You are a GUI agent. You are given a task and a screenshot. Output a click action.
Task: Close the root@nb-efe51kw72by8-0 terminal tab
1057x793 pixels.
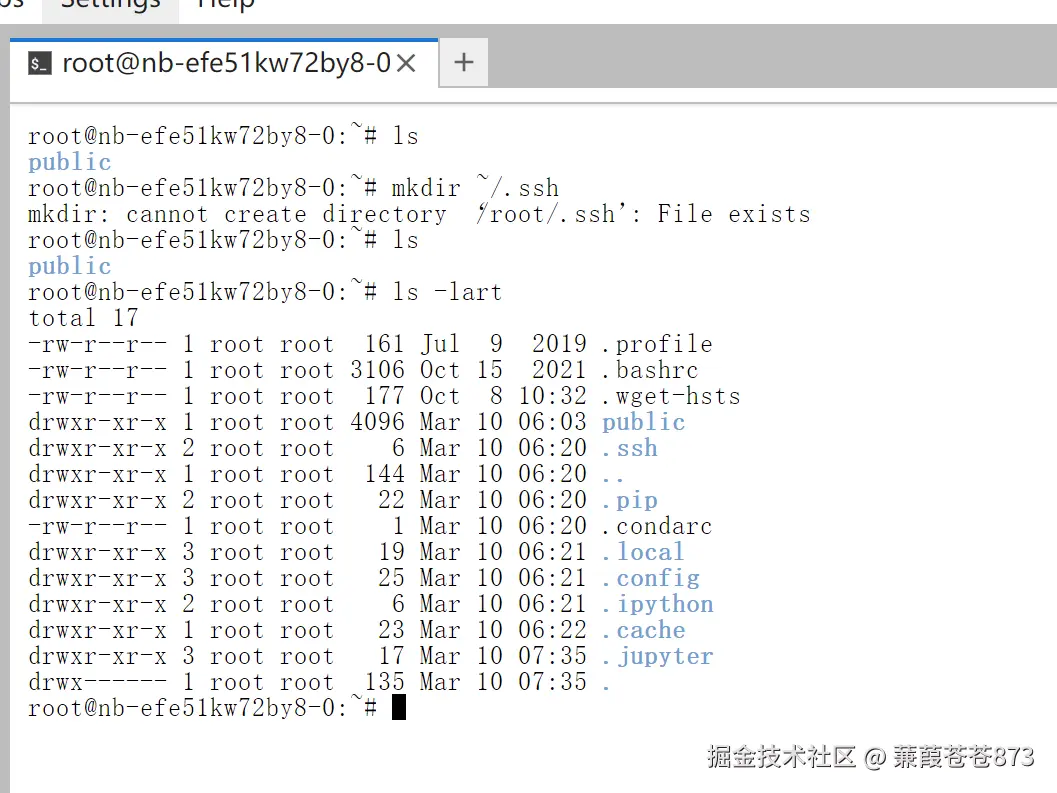406,63
